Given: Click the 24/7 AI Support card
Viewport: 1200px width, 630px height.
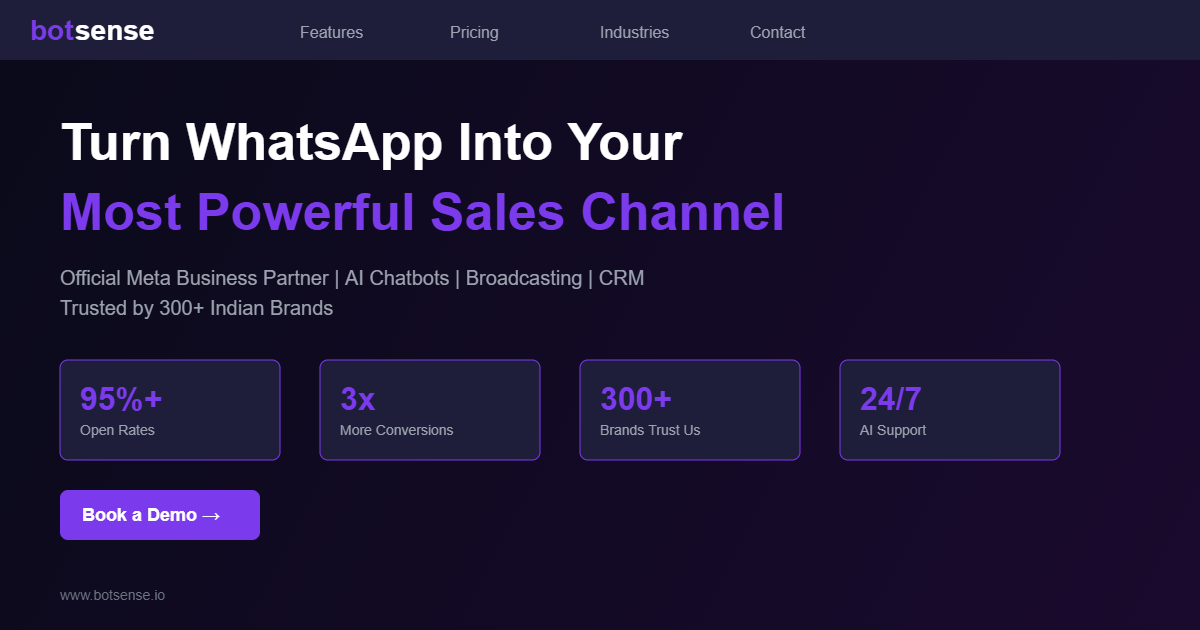Looking at the screenshot, I should click(950, 410).
